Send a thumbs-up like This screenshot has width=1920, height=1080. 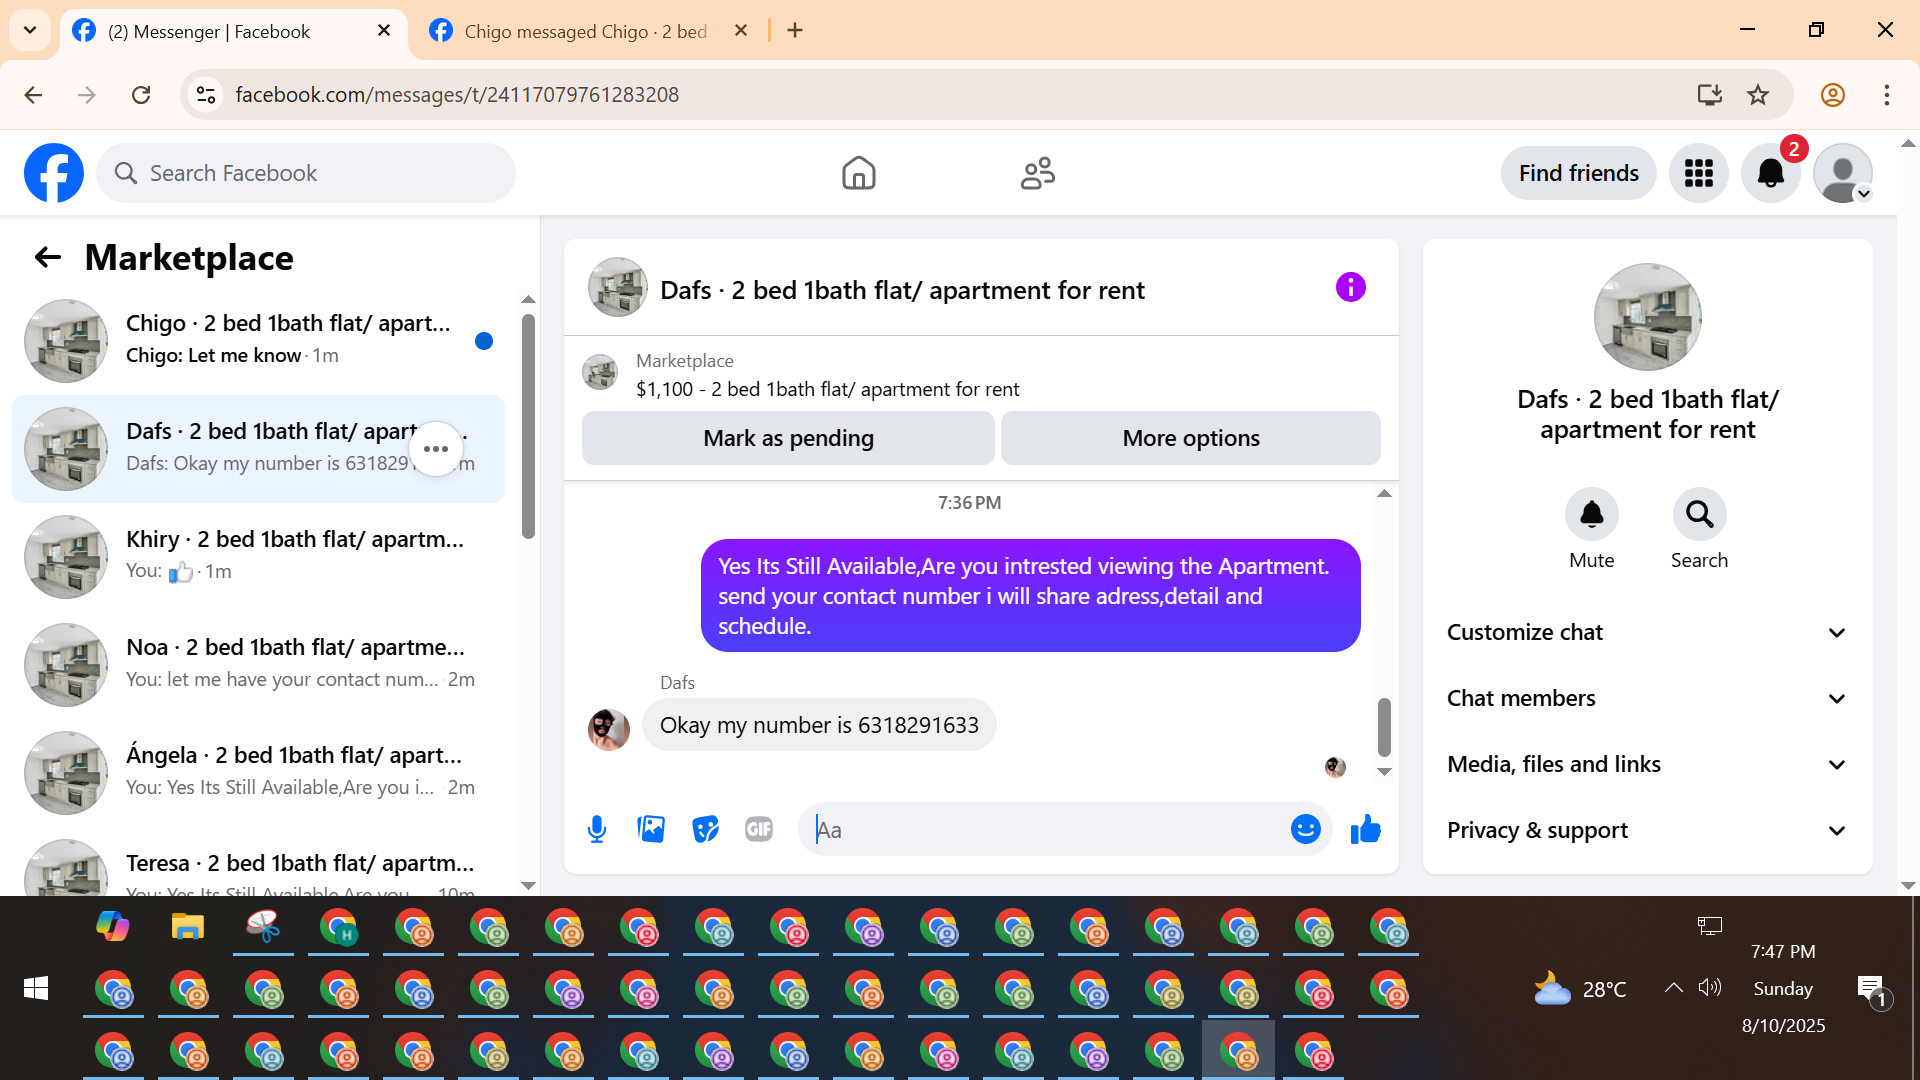point(1365,829)
